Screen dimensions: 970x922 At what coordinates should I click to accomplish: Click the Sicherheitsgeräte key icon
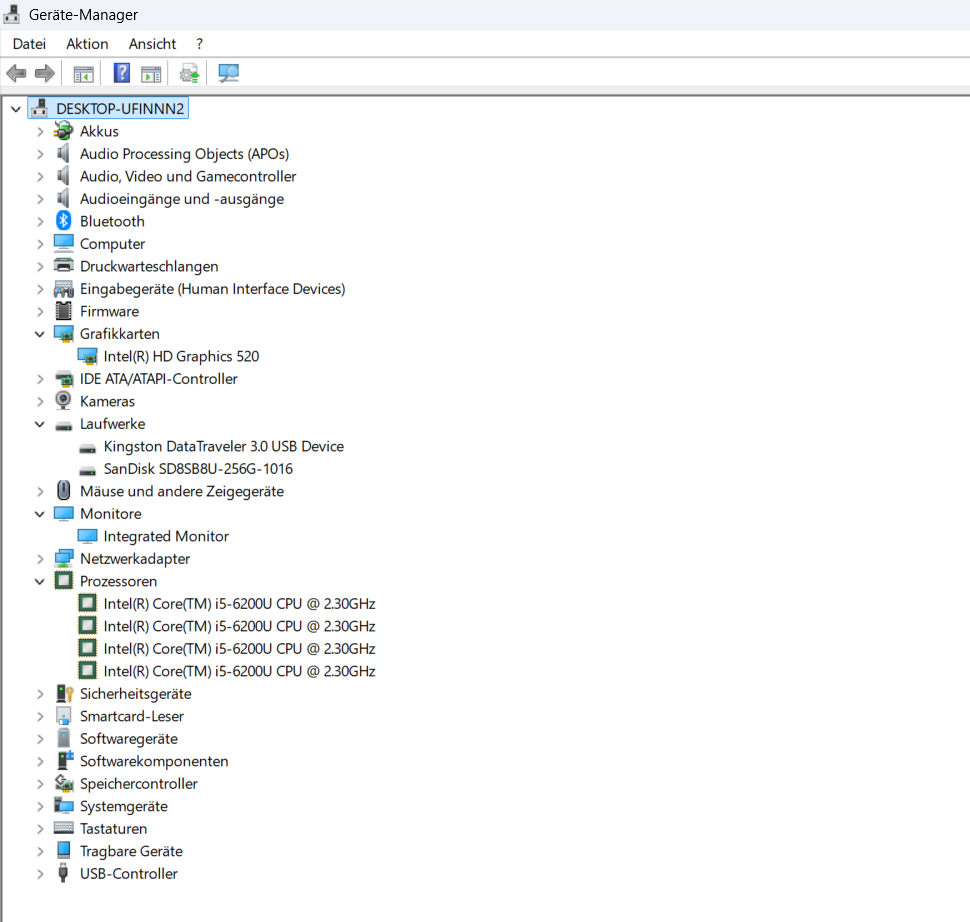pos(64,693)
